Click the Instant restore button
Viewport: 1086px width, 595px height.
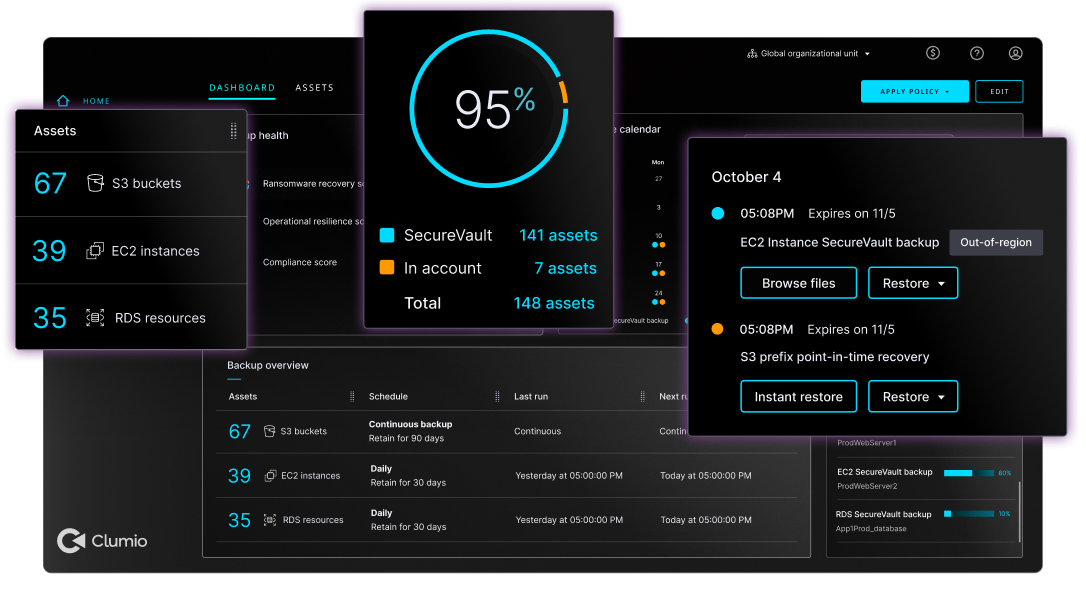pyautogui.click(x=798, y=397)
